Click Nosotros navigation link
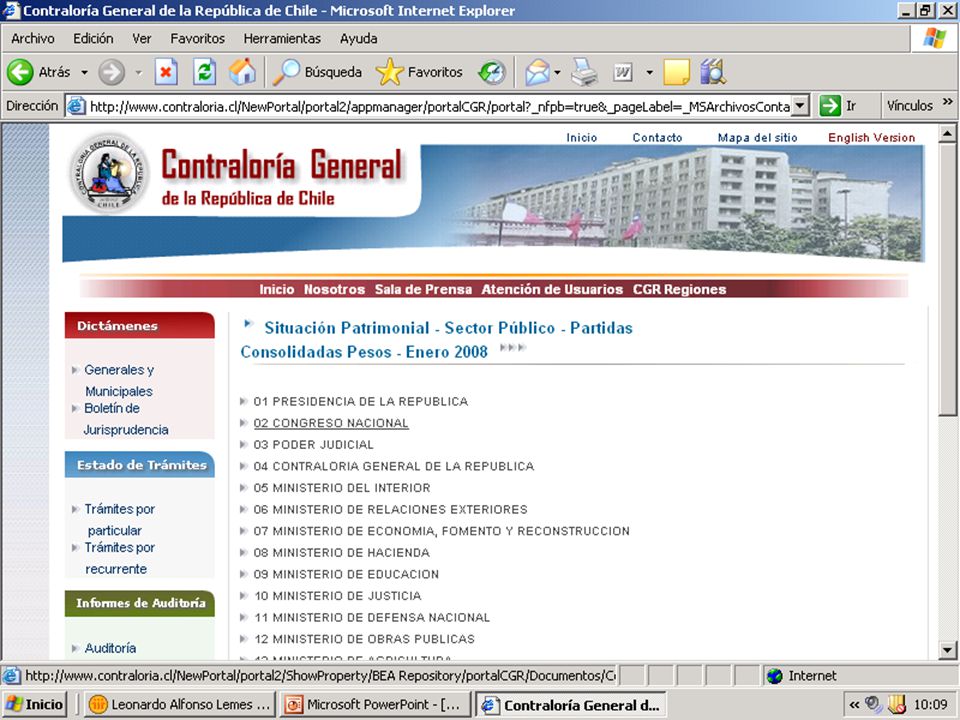The height and width of the screenshot is (720, 960). point(334,290)
